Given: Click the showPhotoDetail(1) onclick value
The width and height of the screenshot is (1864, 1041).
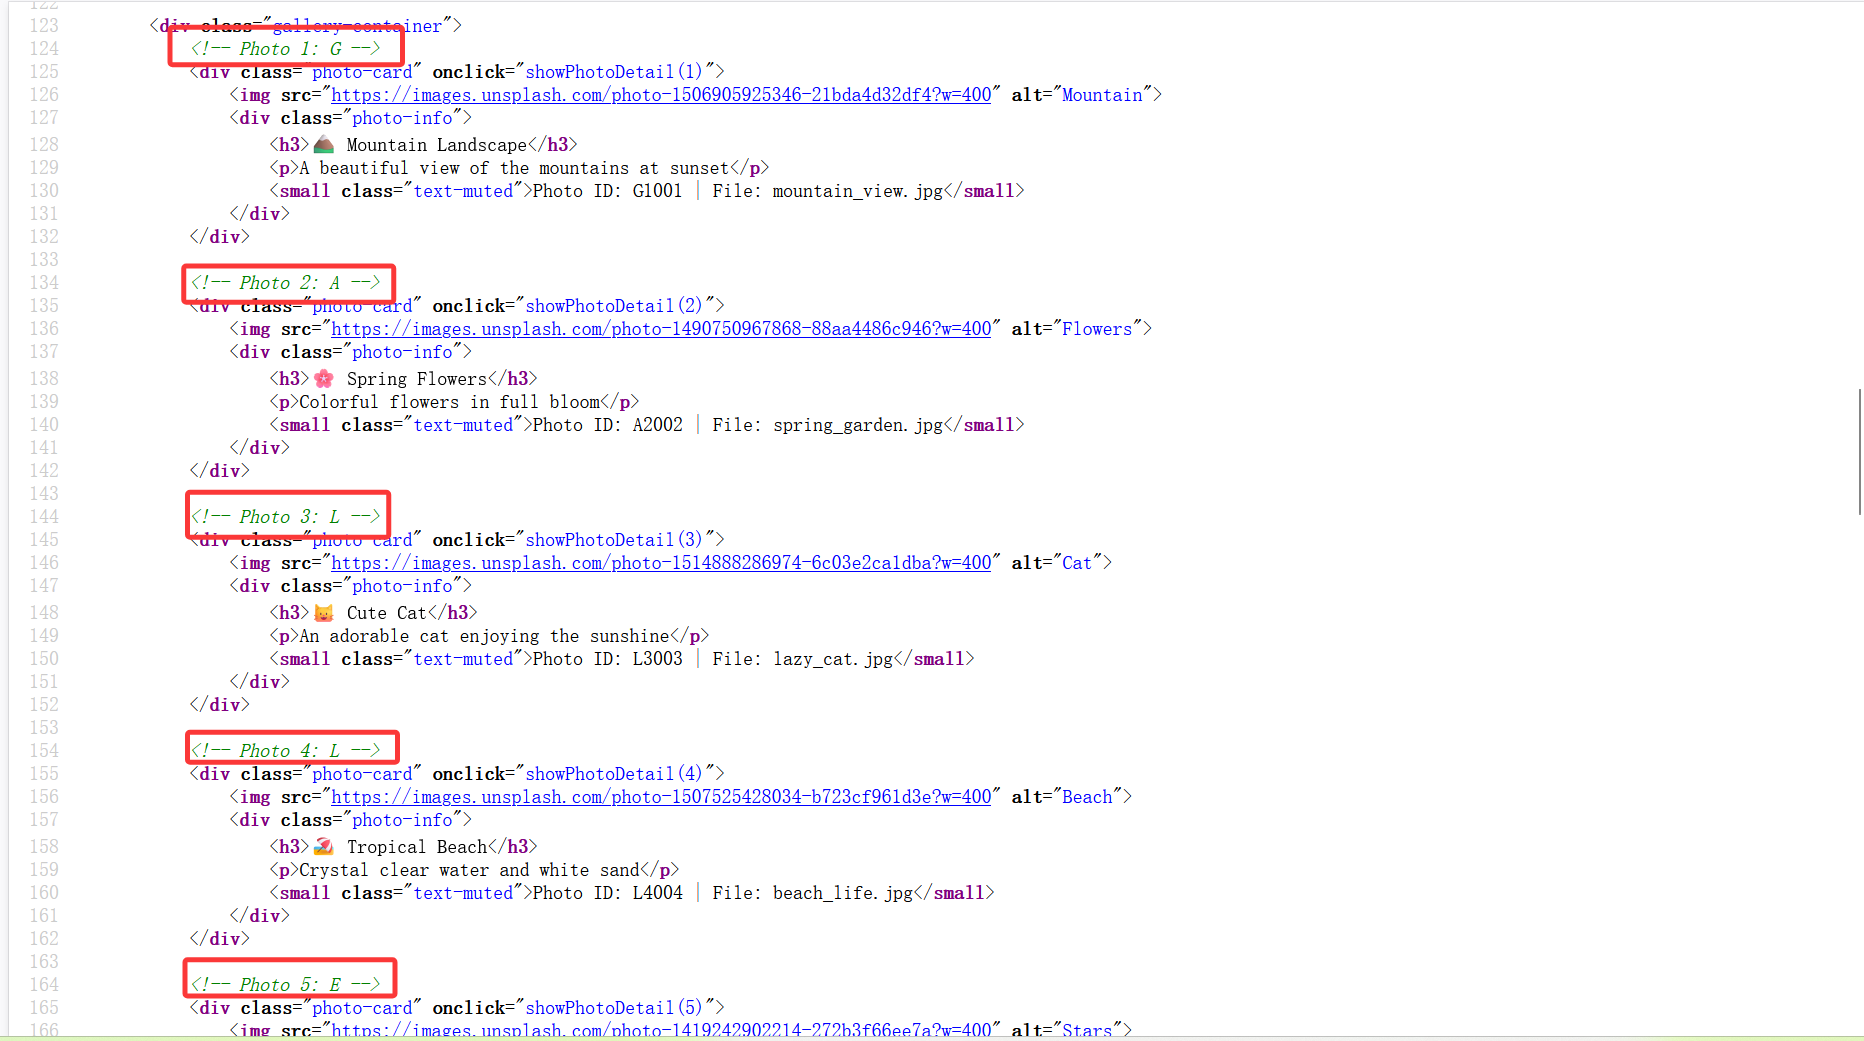Looking at the screenshot, I should pyautogui.click(x=614, y=72).
